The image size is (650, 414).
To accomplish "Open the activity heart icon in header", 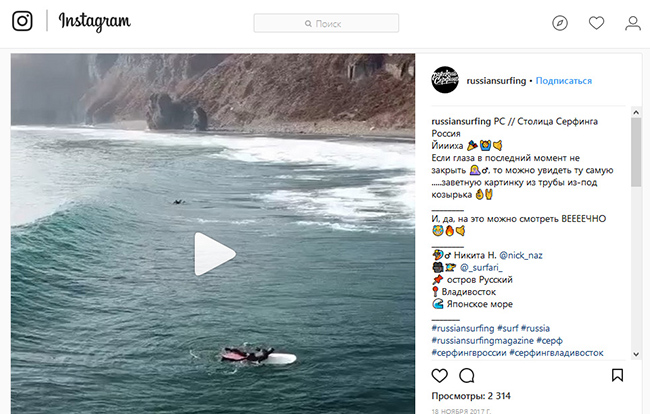I will click(x=596, y=23).
